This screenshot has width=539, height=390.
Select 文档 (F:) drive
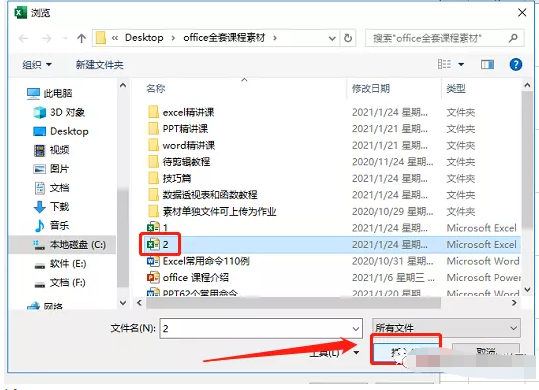(x=60, y=282)
